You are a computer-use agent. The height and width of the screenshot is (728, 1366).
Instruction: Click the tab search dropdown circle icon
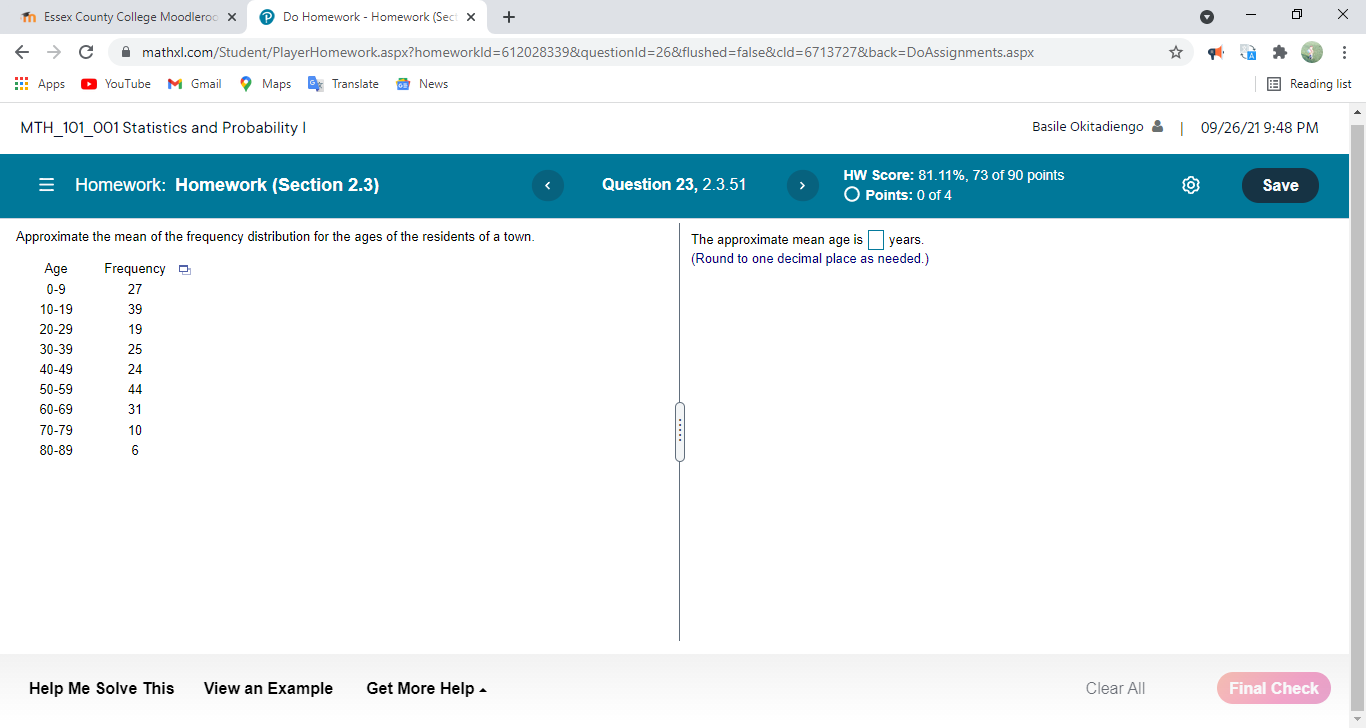(1207, 17)
